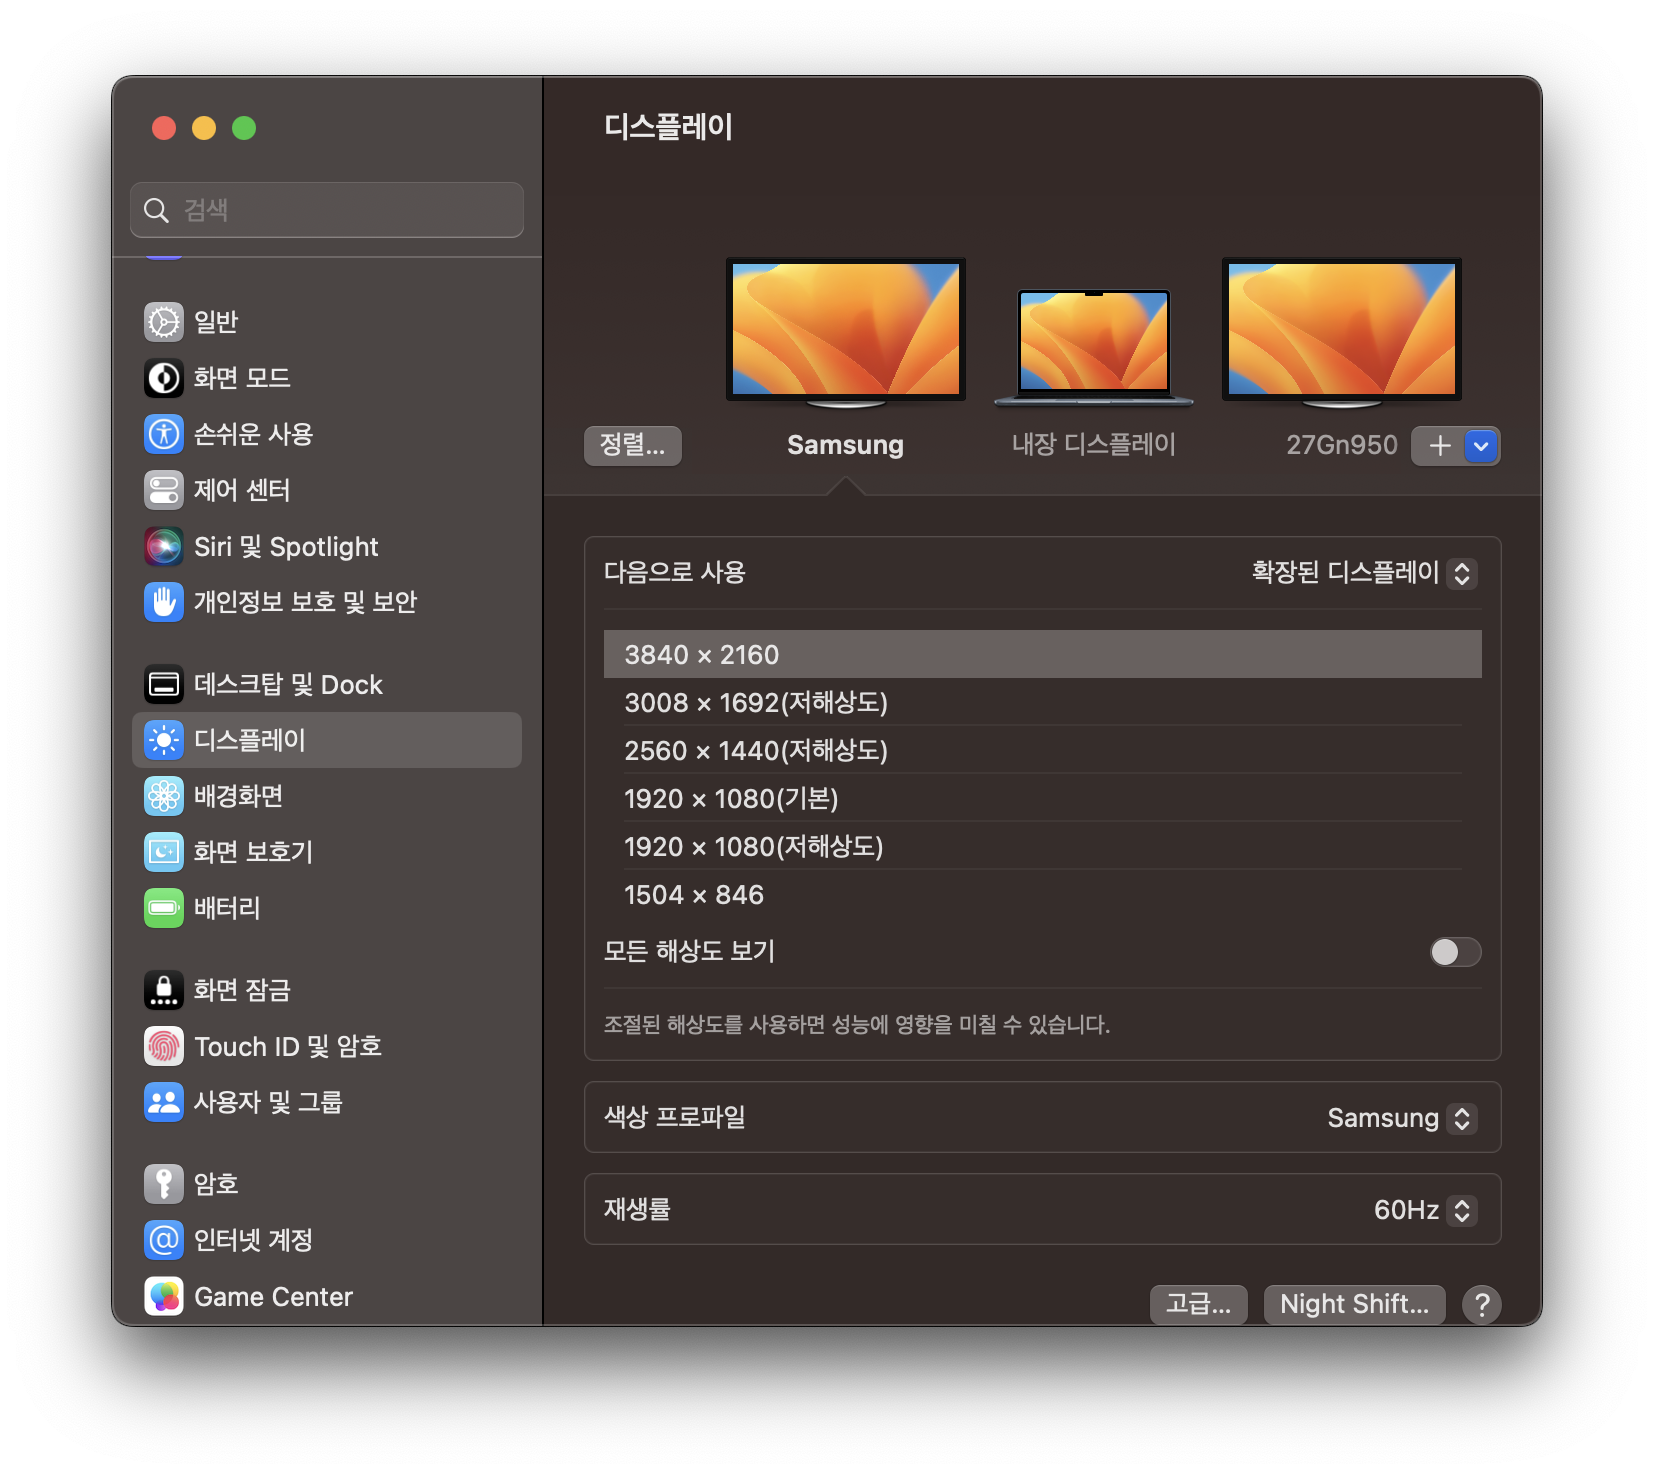Select the 27Gn950 display tab
Image resolution: width=1654 pixels, height=1474 pixels.
pyautogui.click(x=1341, y=445)
